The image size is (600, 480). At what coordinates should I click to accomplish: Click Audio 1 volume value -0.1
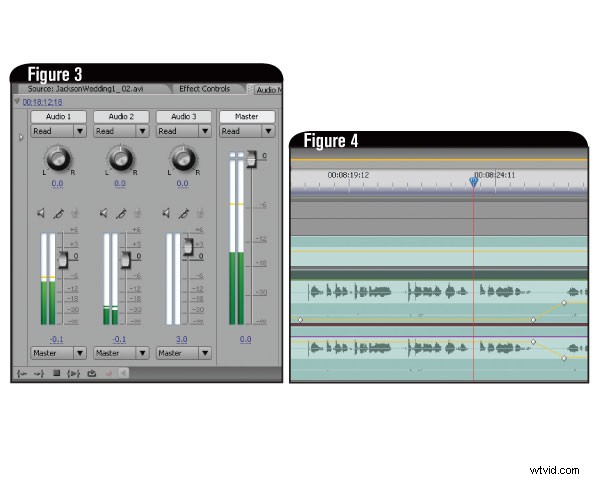click(57, 339)
